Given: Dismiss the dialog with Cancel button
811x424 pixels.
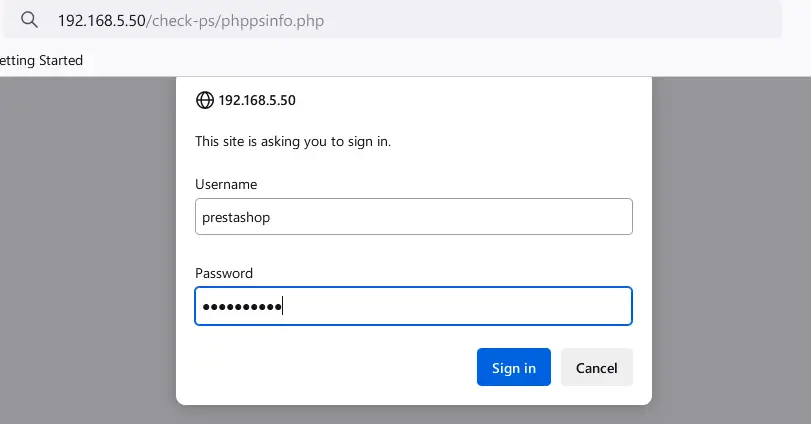Looking at the screenshot, I should (x=596, y=367).
